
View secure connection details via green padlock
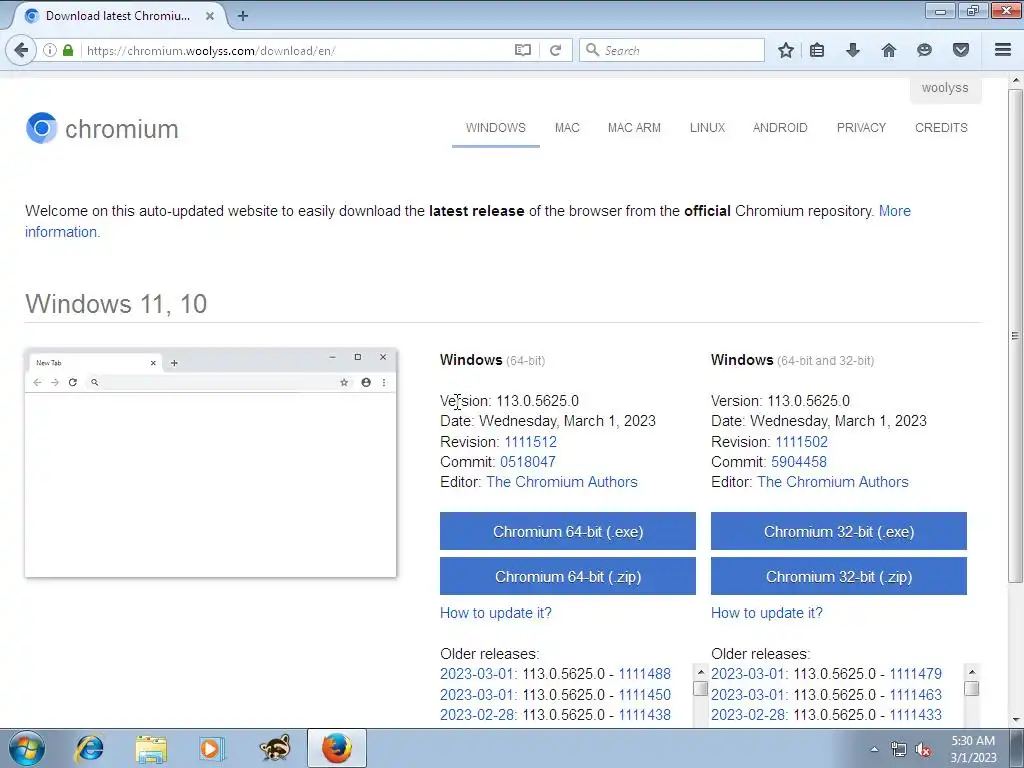[68, 50]
